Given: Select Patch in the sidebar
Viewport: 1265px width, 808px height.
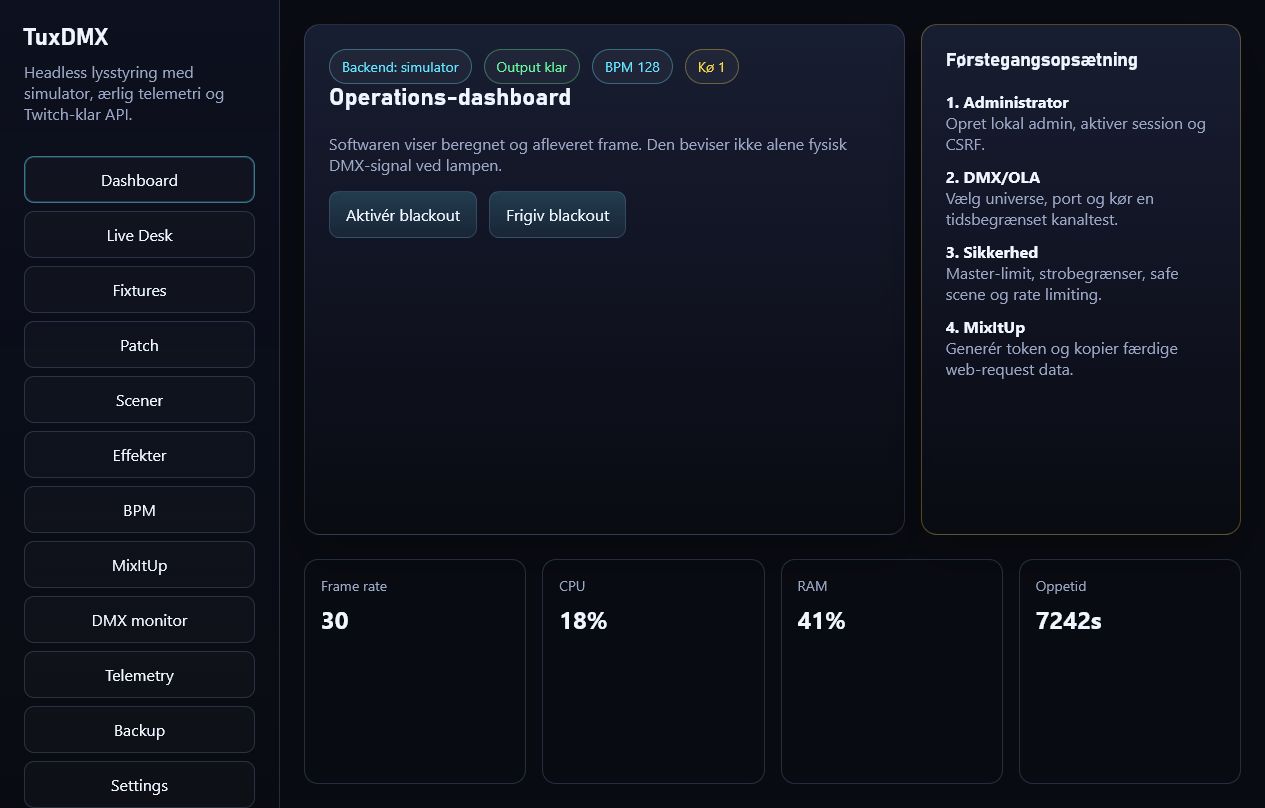Looking at the screenshot, I should 139,345.
